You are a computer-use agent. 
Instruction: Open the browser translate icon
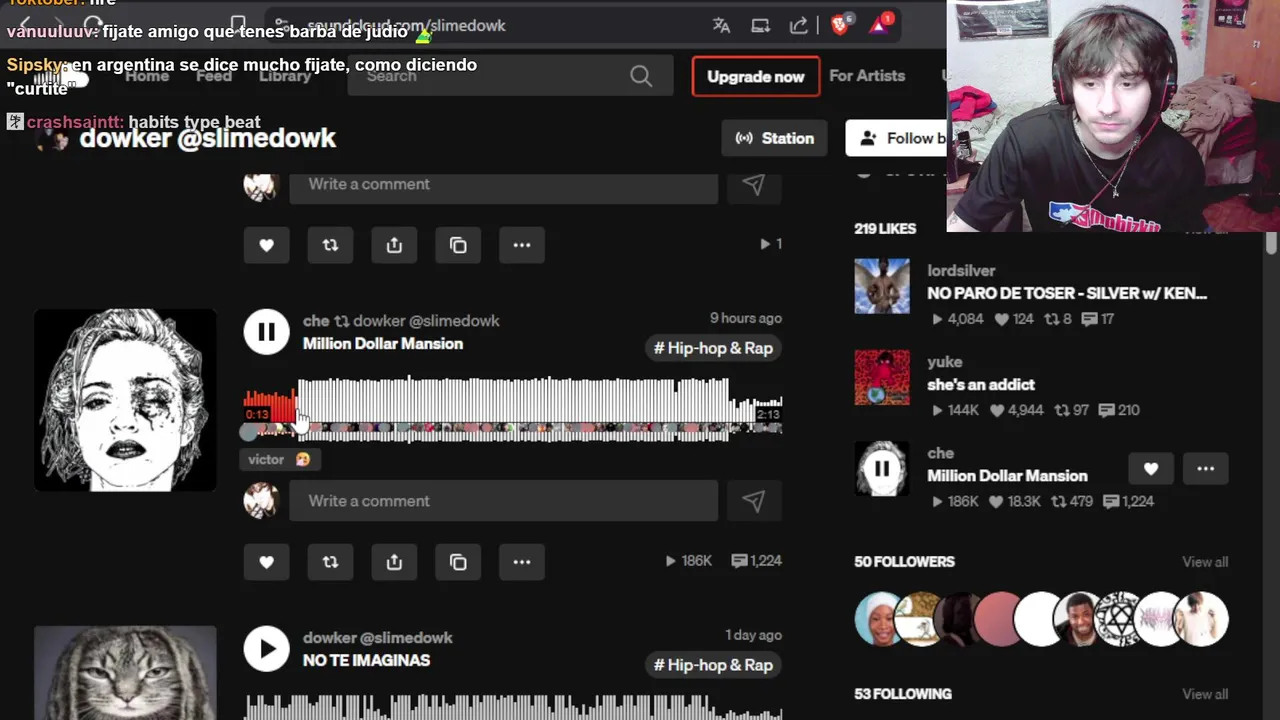coord(721,26)
